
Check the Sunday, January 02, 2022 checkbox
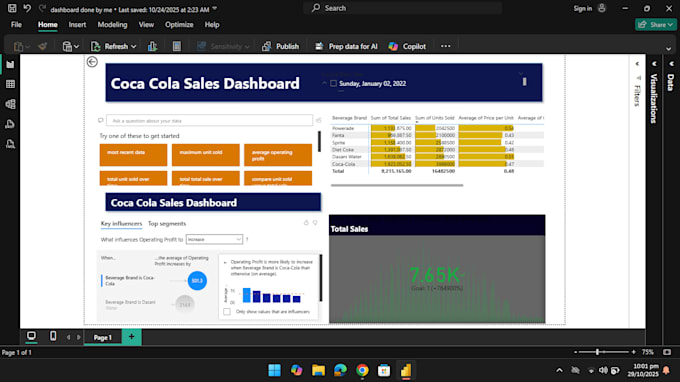333,83
